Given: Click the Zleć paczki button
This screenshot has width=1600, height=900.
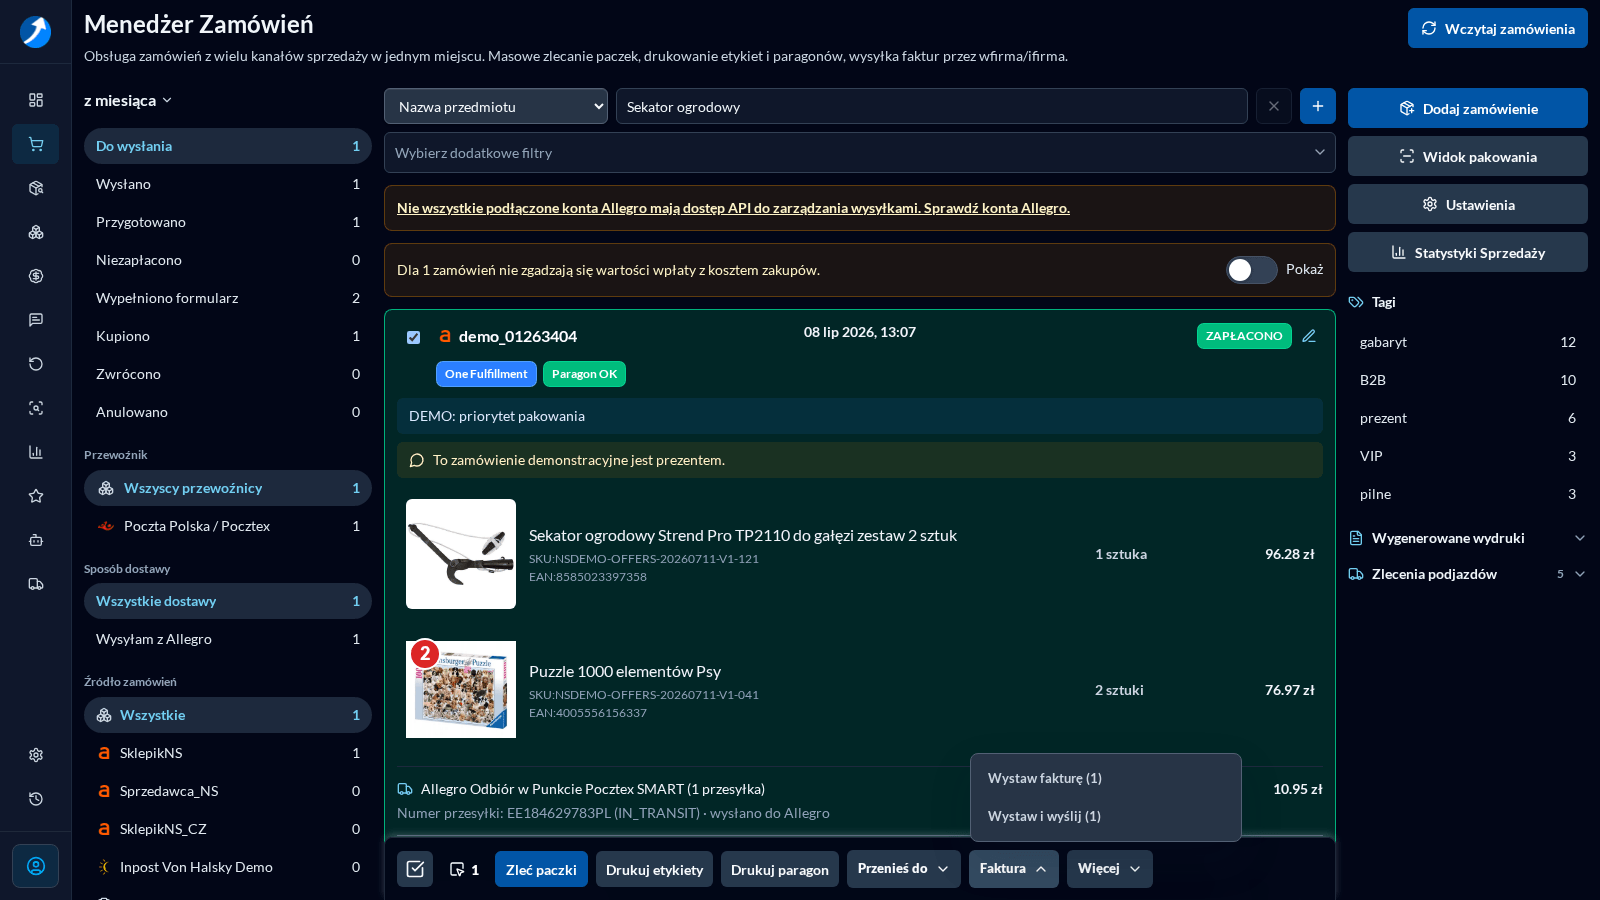Looking at the screenshot, I should tap(541, 869).
